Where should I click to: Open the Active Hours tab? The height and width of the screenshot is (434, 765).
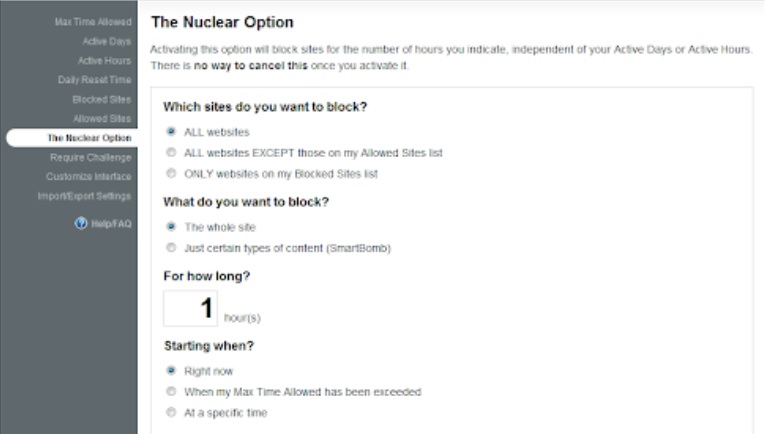click(104, 61)
